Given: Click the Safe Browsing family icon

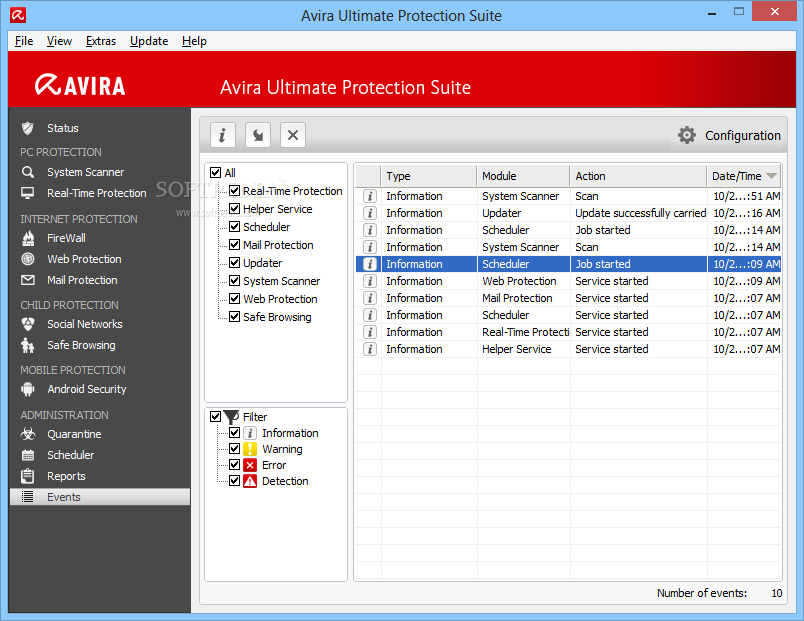Looking at the screenshot, I should (x=28, y=346).
